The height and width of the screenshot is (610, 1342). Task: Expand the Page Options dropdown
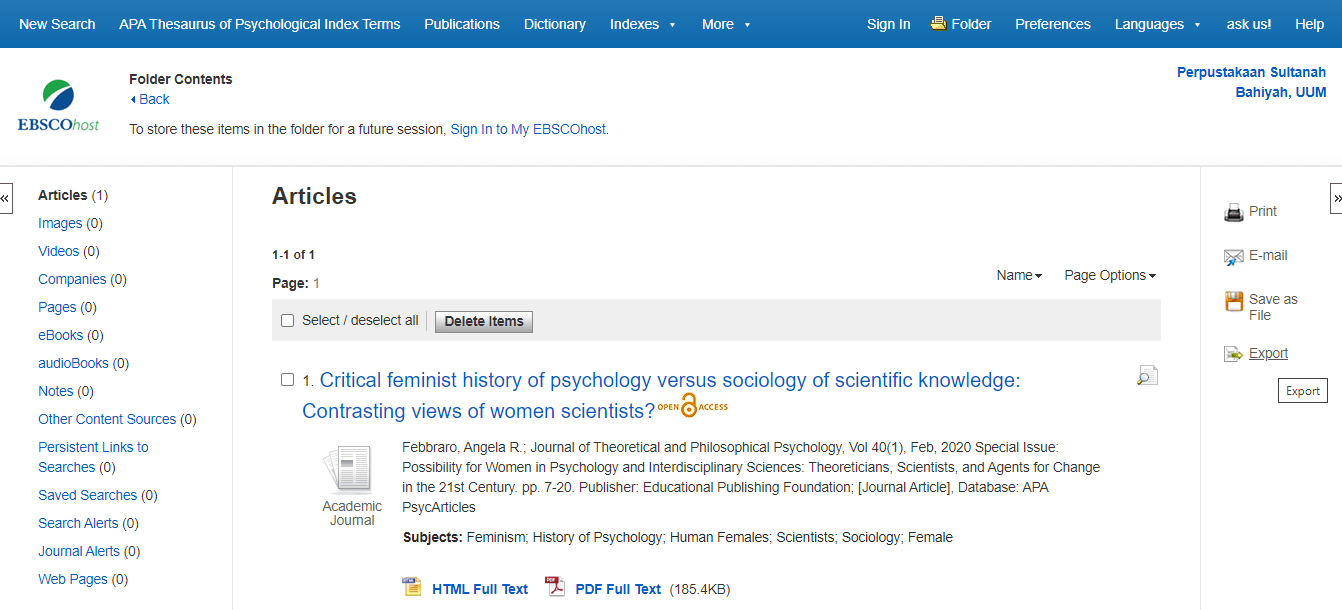pyautogui.click(x=1109, y=275)
